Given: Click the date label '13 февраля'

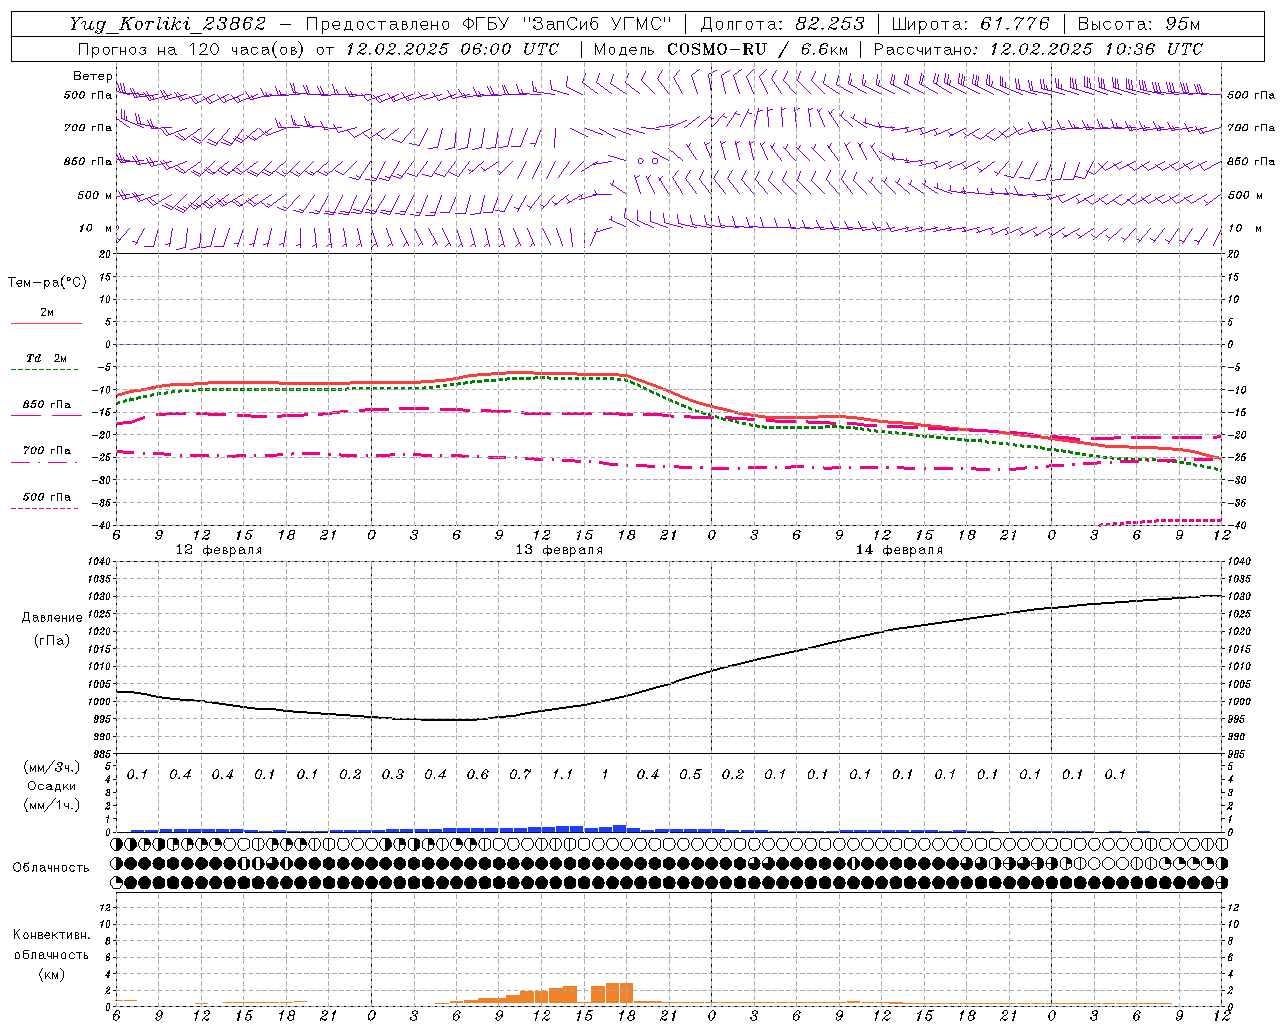Looking at the screenshot, I should [559, 550].
